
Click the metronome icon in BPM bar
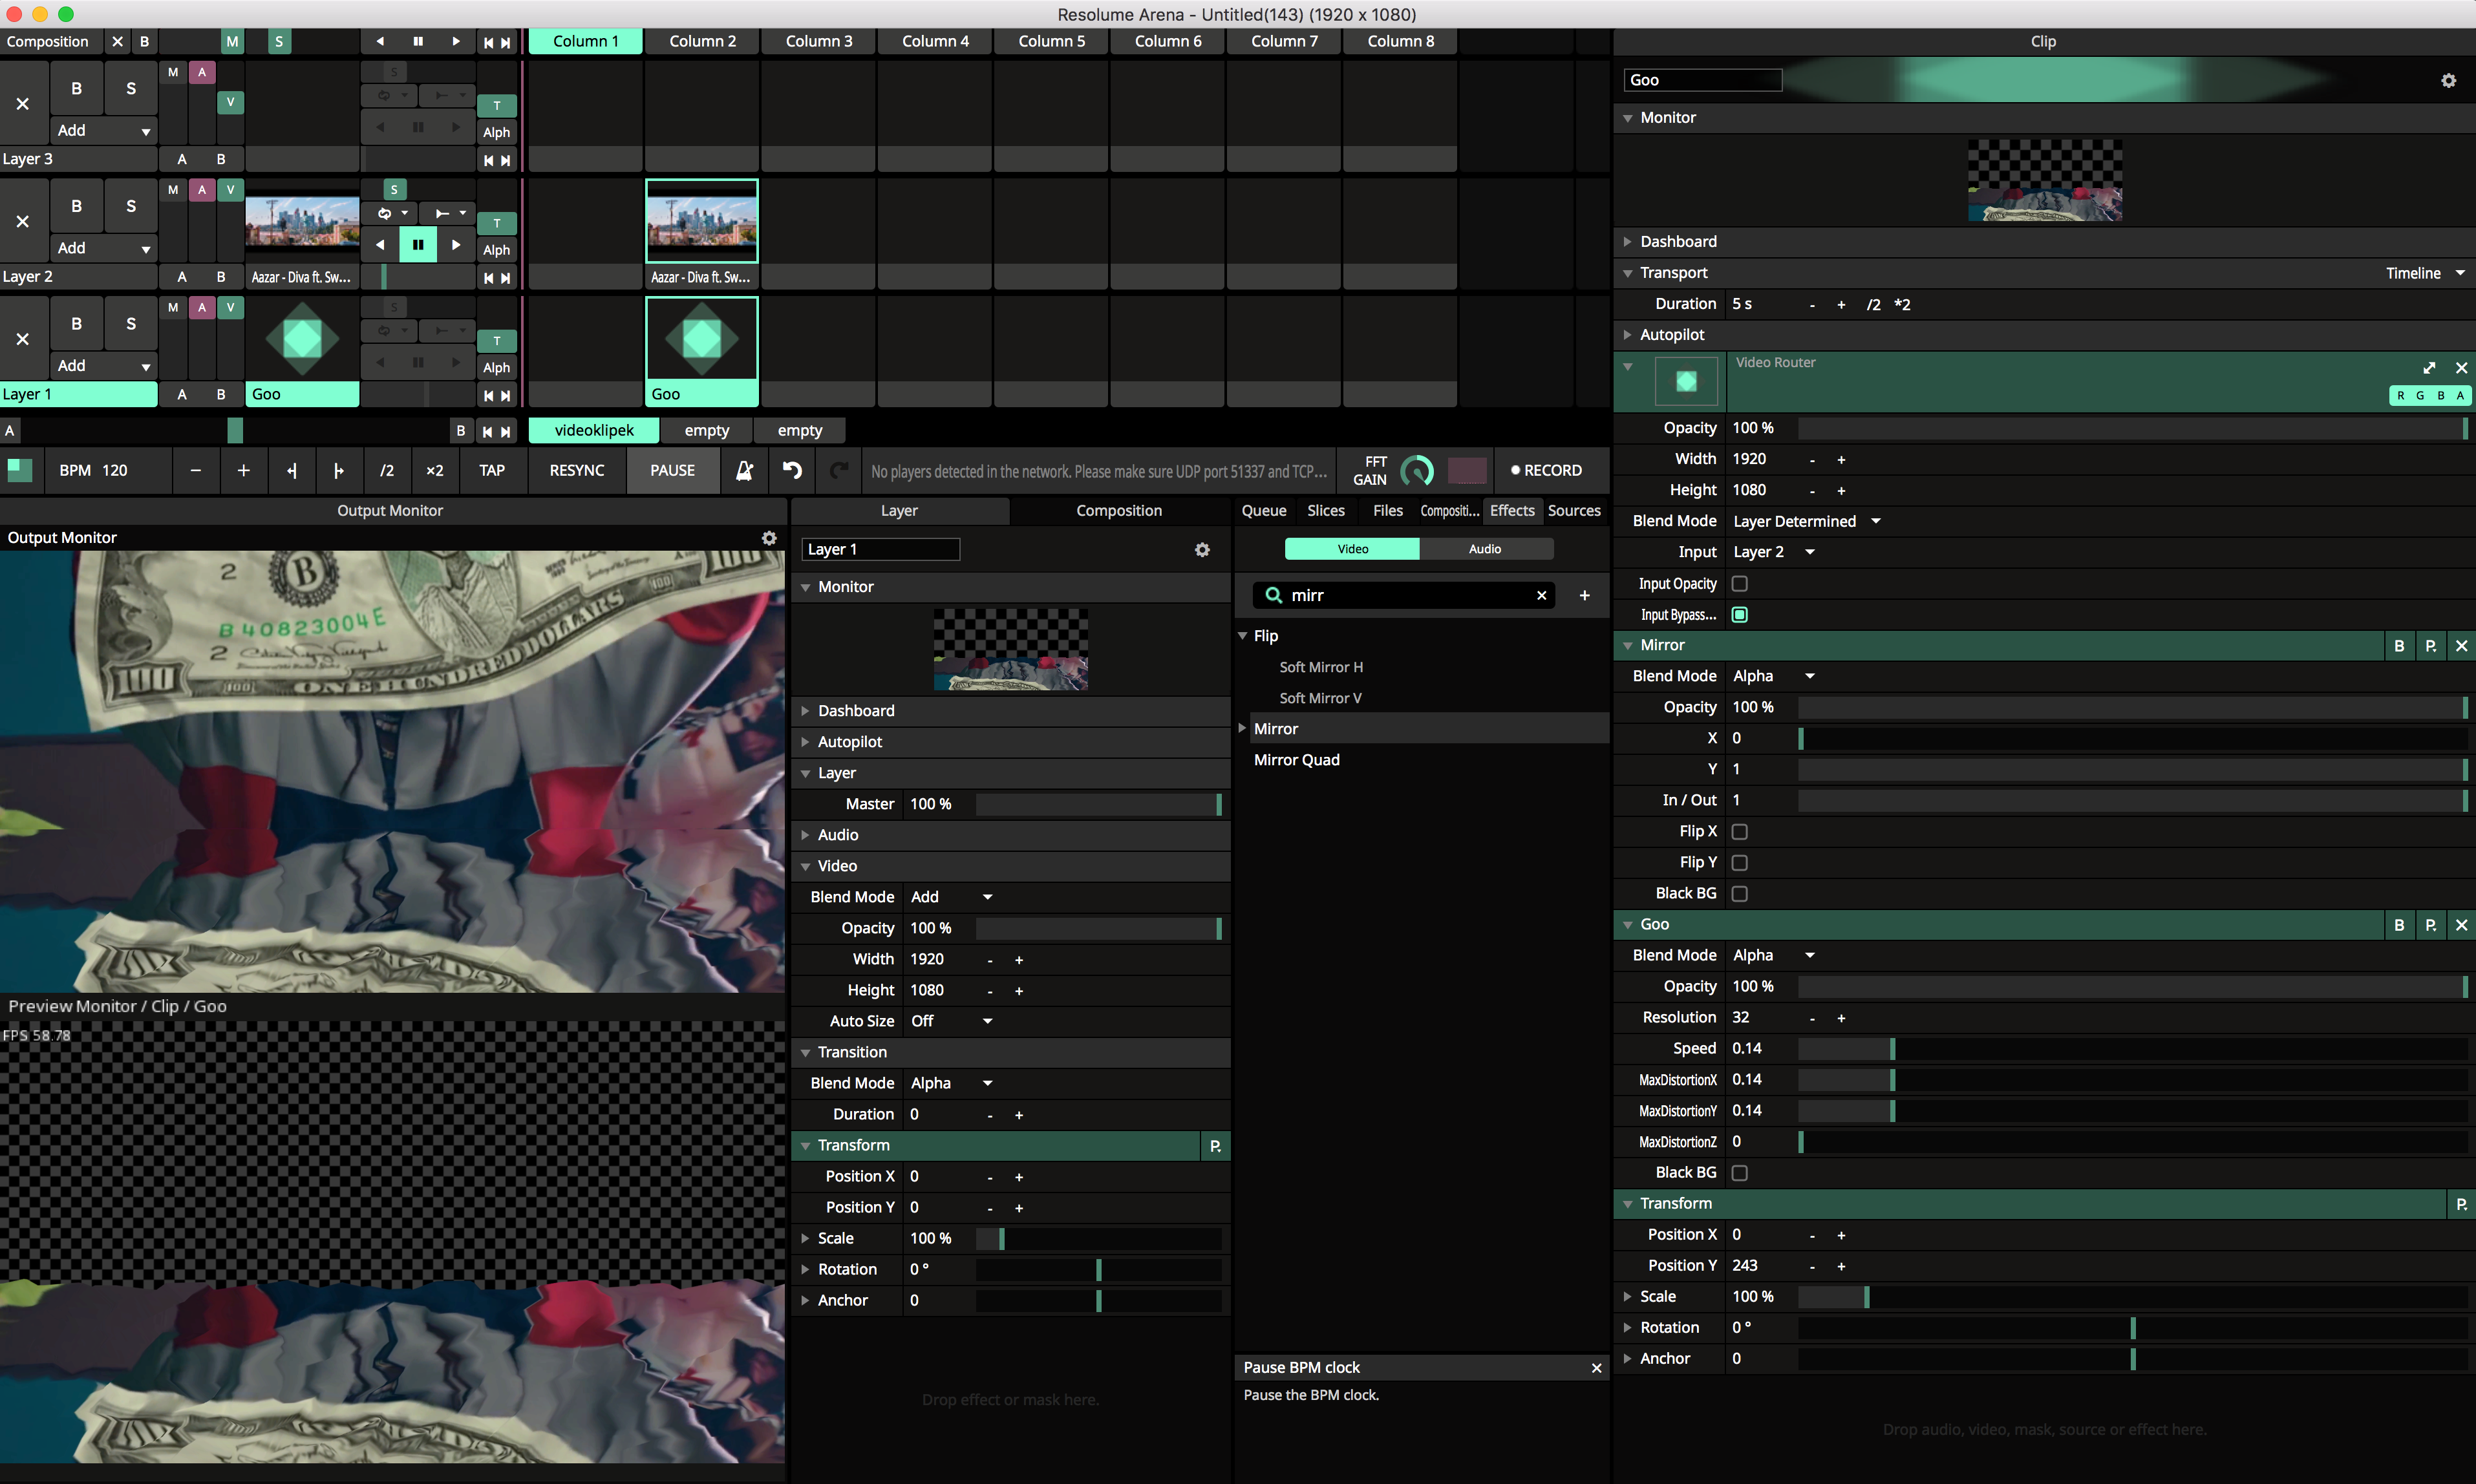744,470
